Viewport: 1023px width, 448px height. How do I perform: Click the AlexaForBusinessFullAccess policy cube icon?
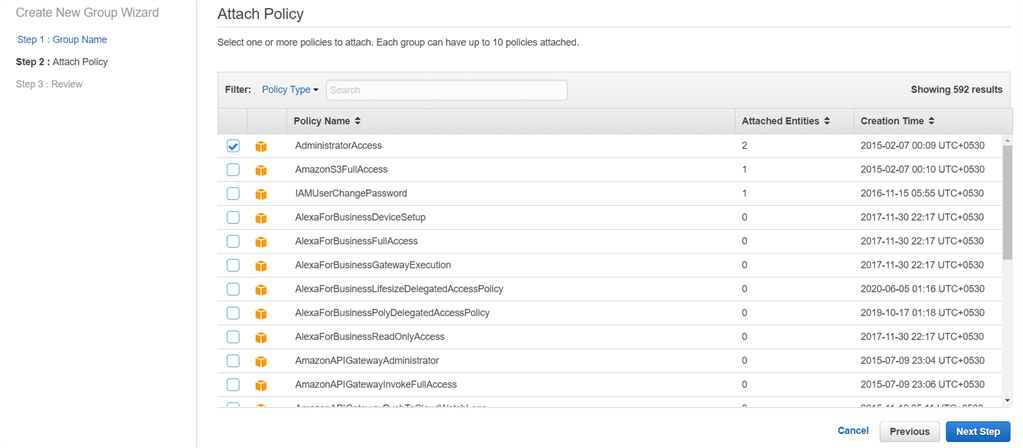[x=261, y=242]
